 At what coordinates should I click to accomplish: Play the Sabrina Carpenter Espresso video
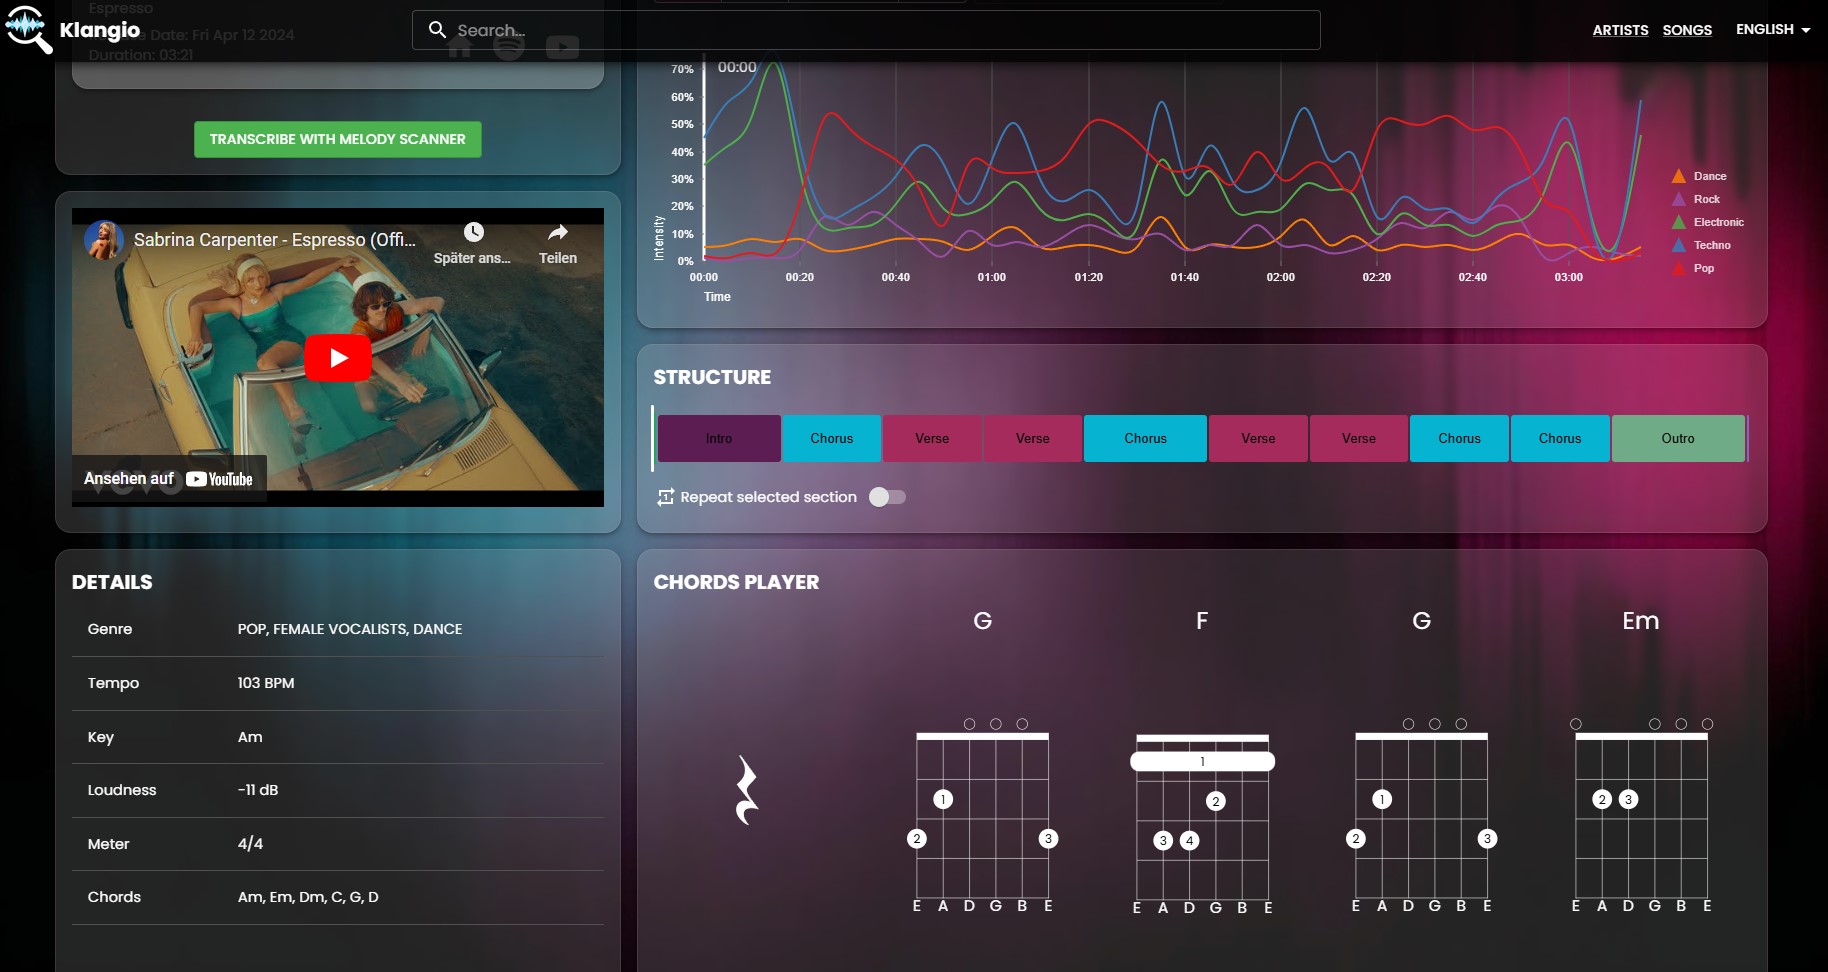tap(337, 357)
